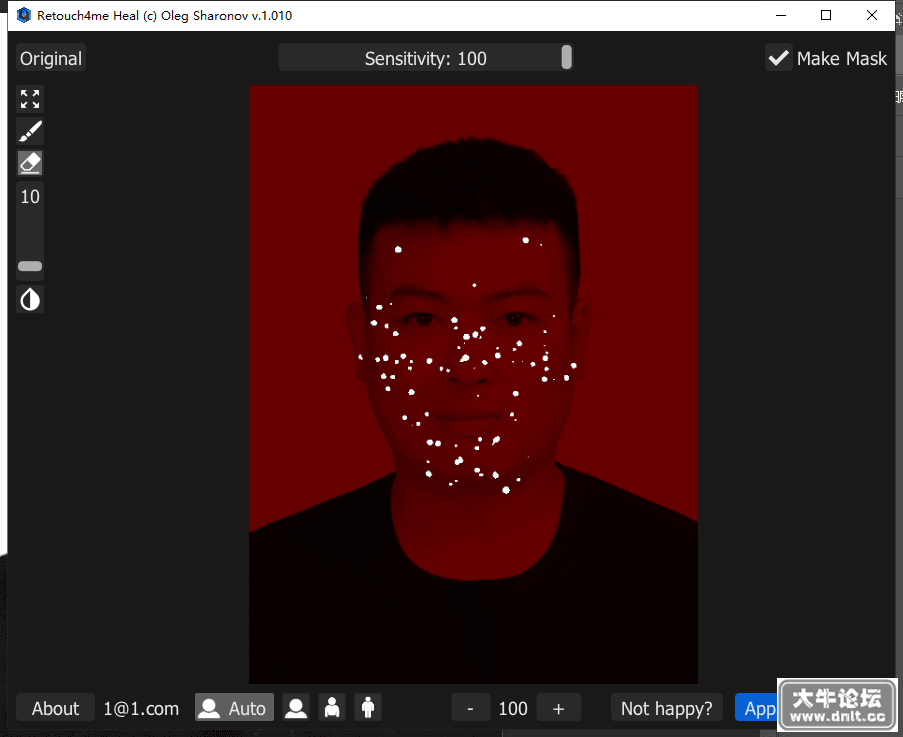Click the 1@1.com account label

(x=141, y=708)
